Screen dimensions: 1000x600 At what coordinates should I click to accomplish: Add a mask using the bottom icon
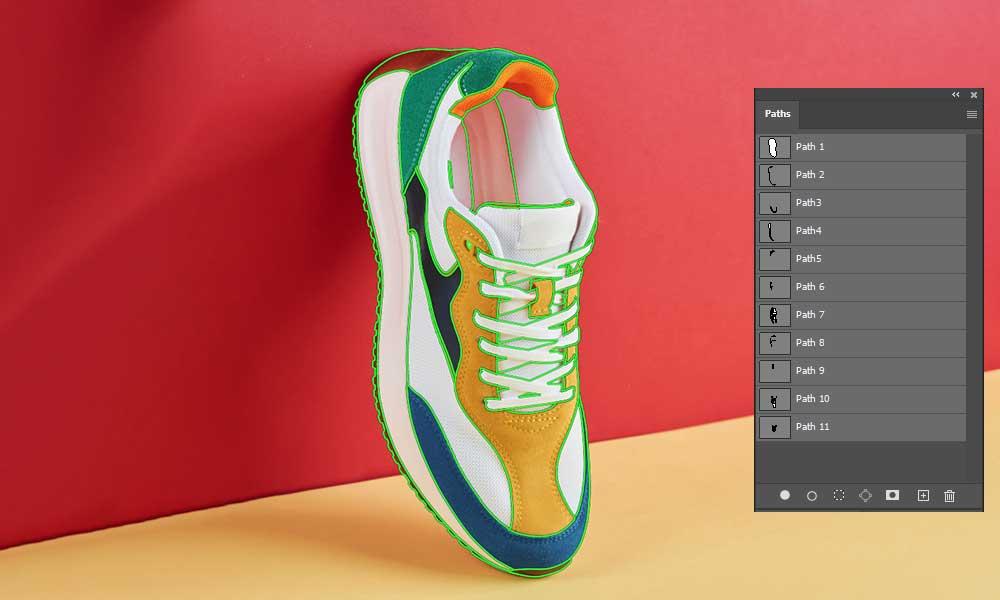(893, 495)
